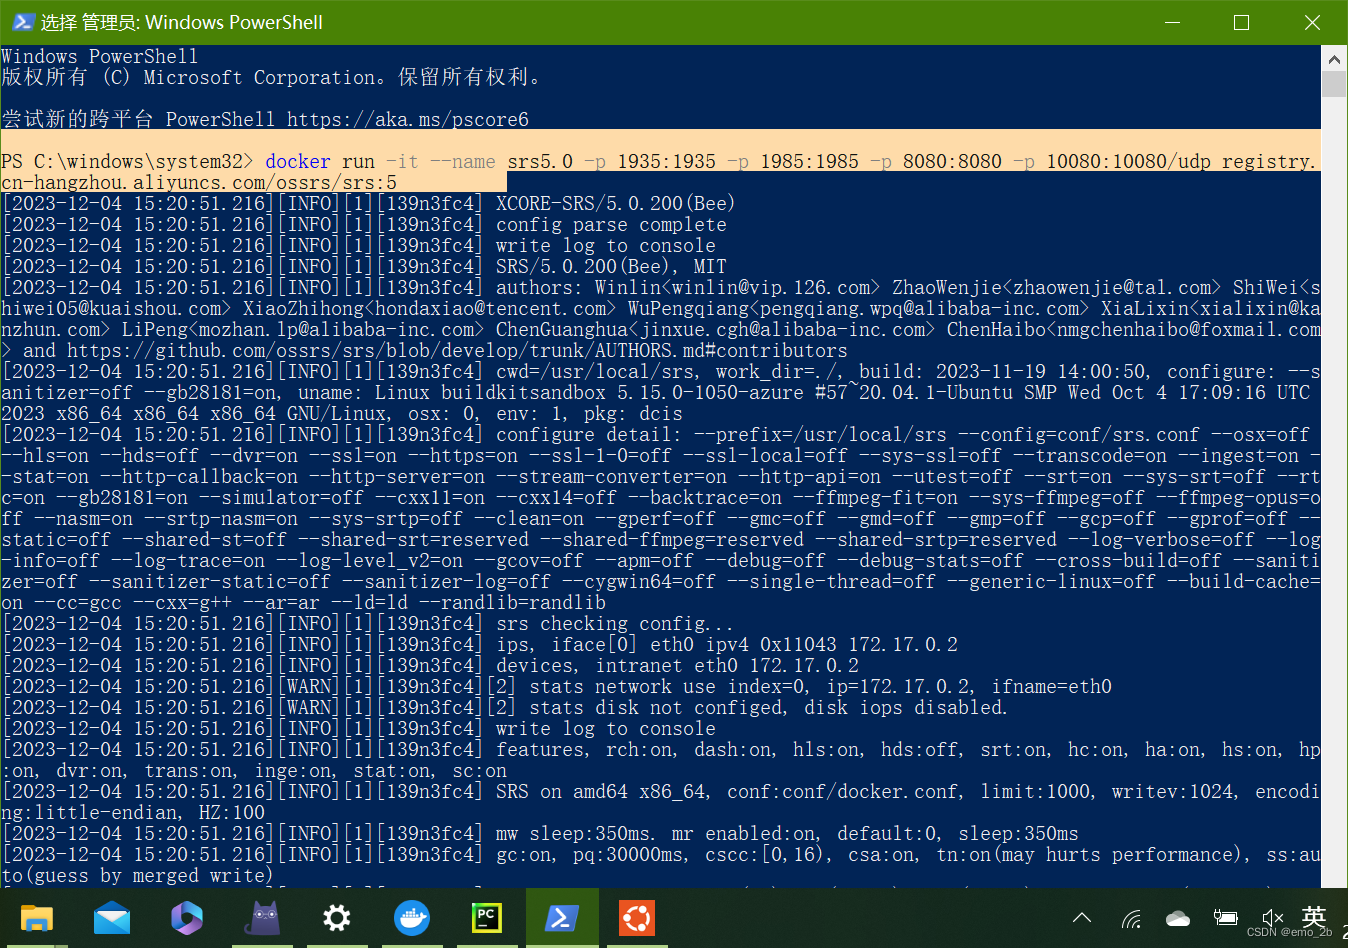The width and height of the screenshot is (1348, 948).
Task: Click the scrollbar up arrow
Action: tap(1334, 57)
